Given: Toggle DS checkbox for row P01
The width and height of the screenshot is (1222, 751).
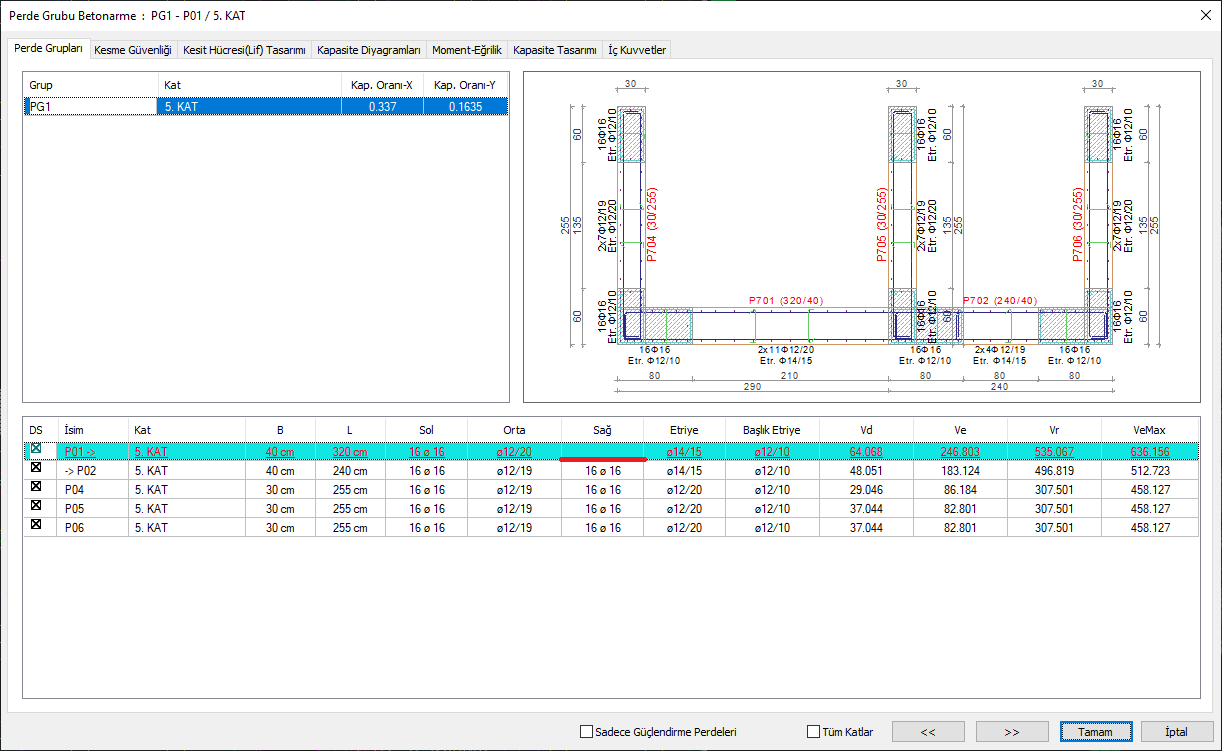Looking at the screenshot, I should (37, 451).
